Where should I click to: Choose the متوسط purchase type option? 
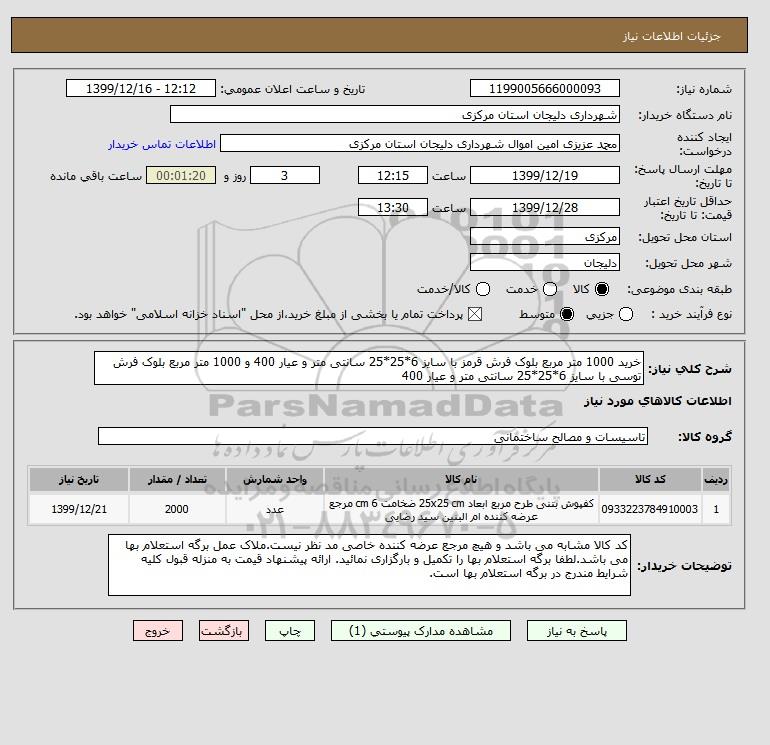567,314
